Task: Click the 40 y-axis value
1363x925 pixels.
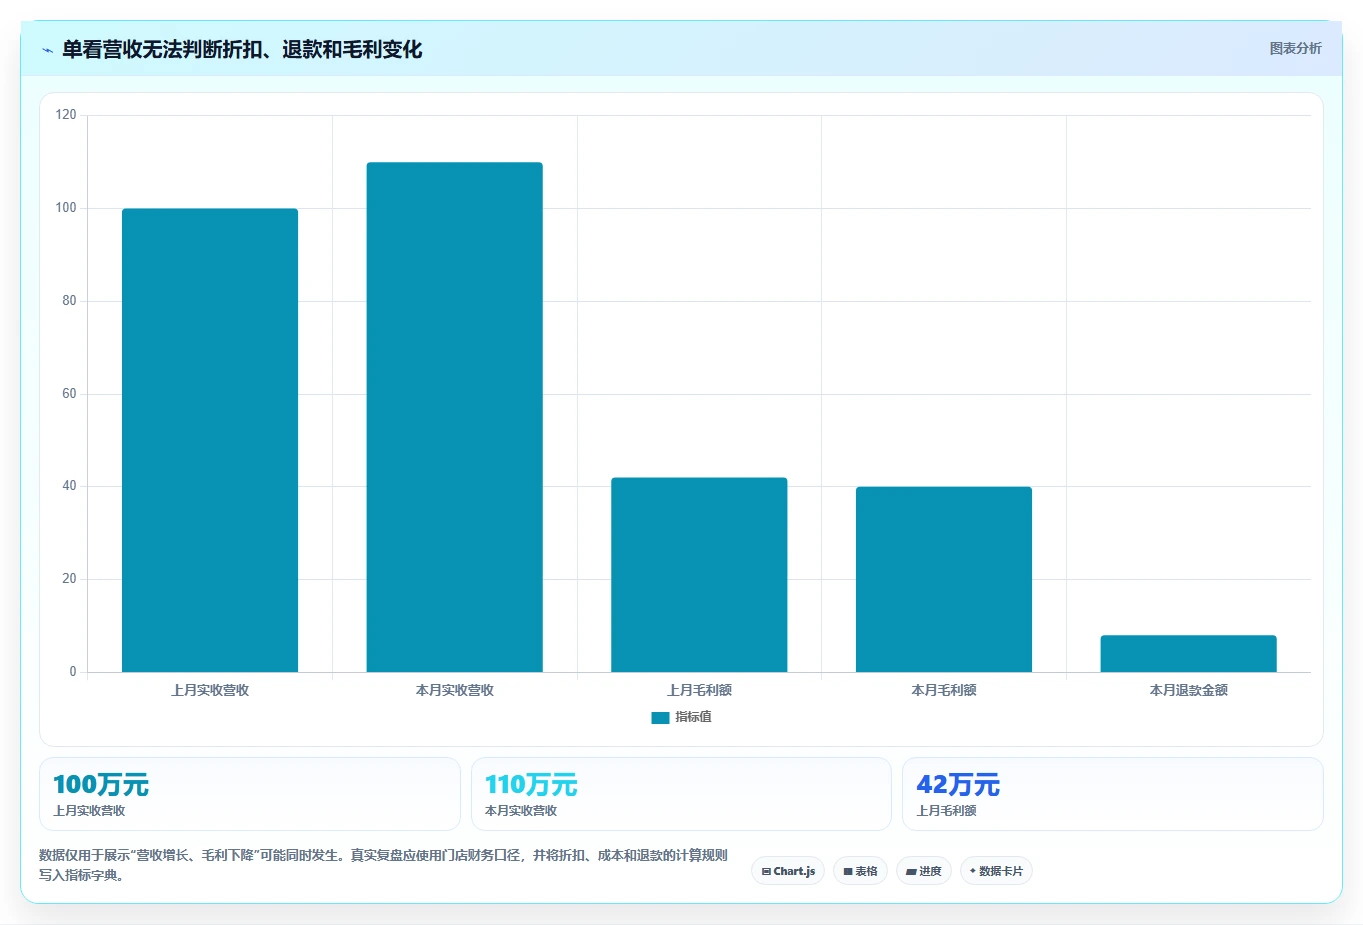Action: point(69,486)
